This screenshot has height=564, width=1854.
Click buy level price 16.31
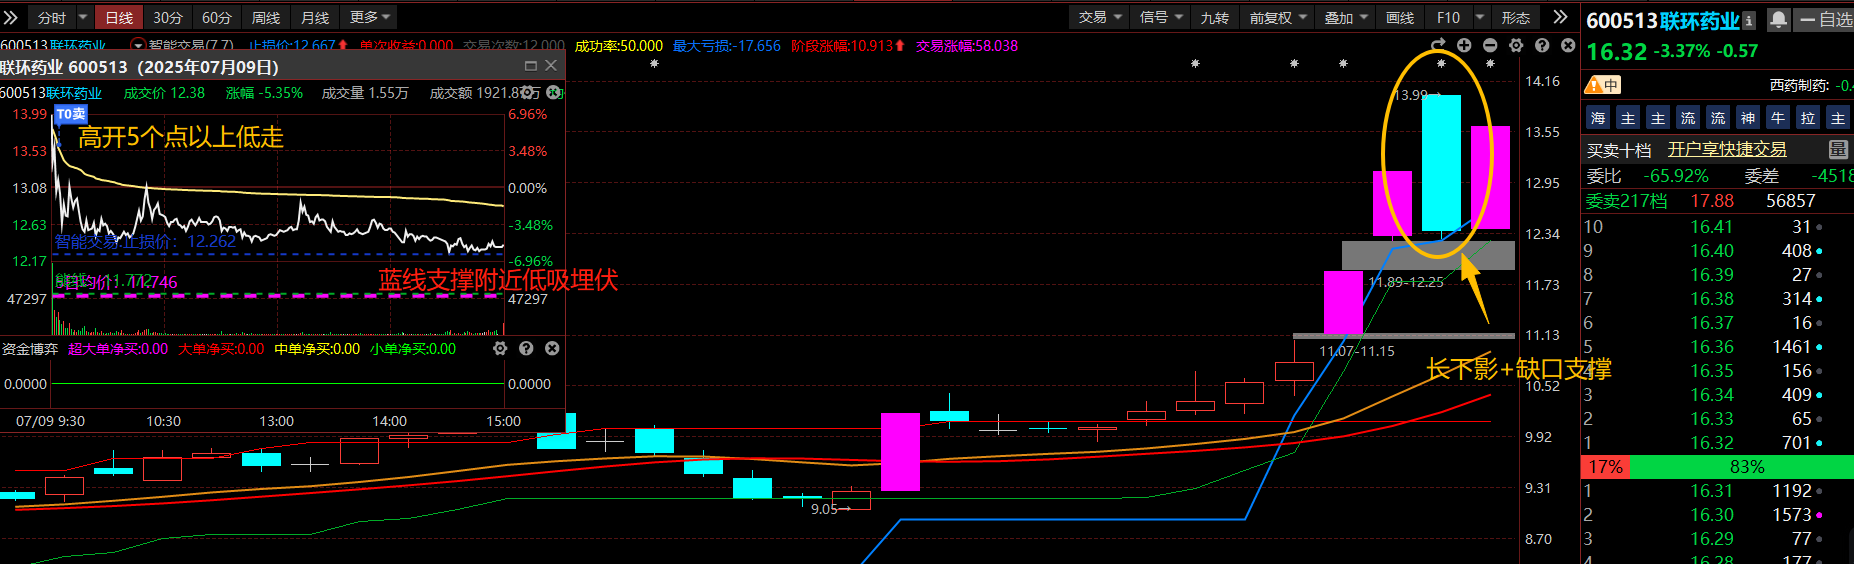1711,491
